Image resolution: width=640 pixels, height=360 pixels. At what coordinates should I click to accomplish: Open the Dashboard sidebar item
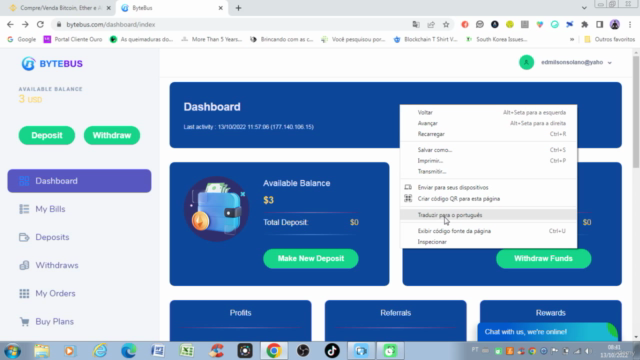click(x=79, y=181)
